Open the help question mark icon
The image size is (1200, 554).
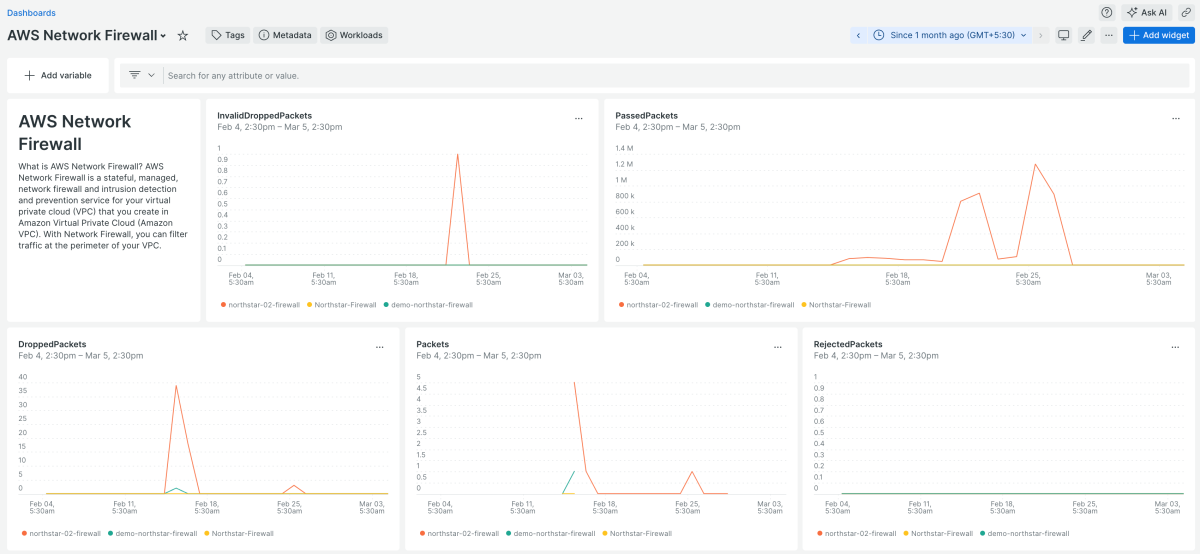(x=1107, y=13)
